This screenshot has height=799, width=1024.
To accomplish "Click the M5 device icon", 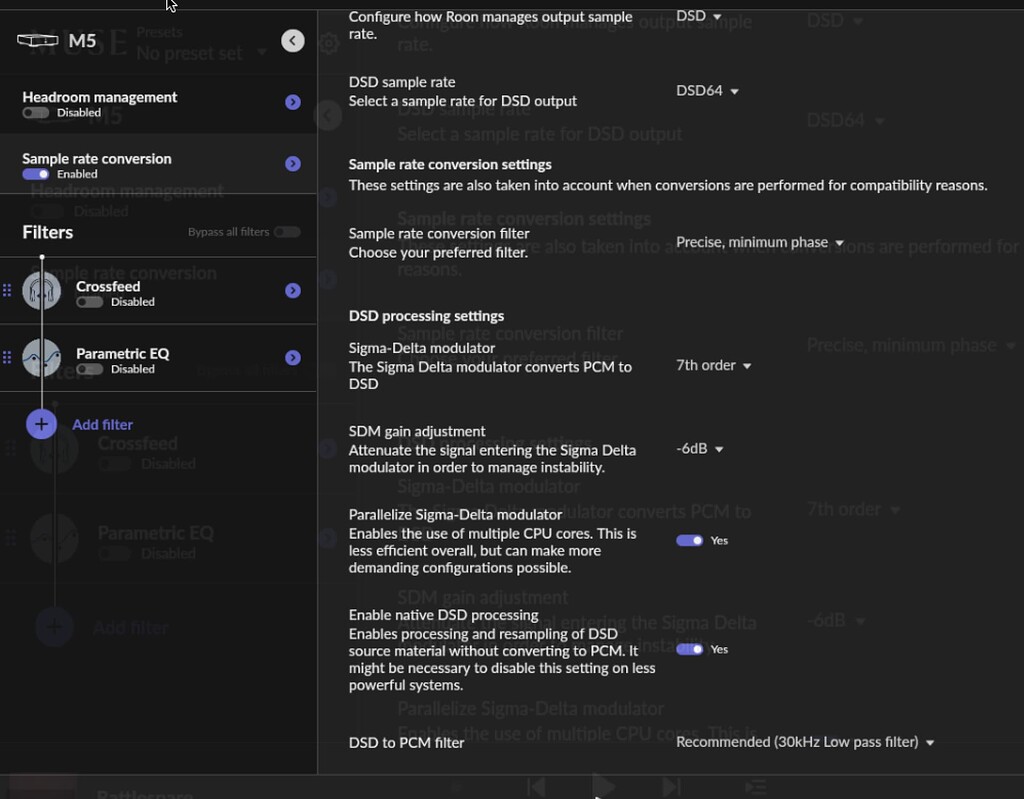I will pyautogui.click(x=37, y=38).
